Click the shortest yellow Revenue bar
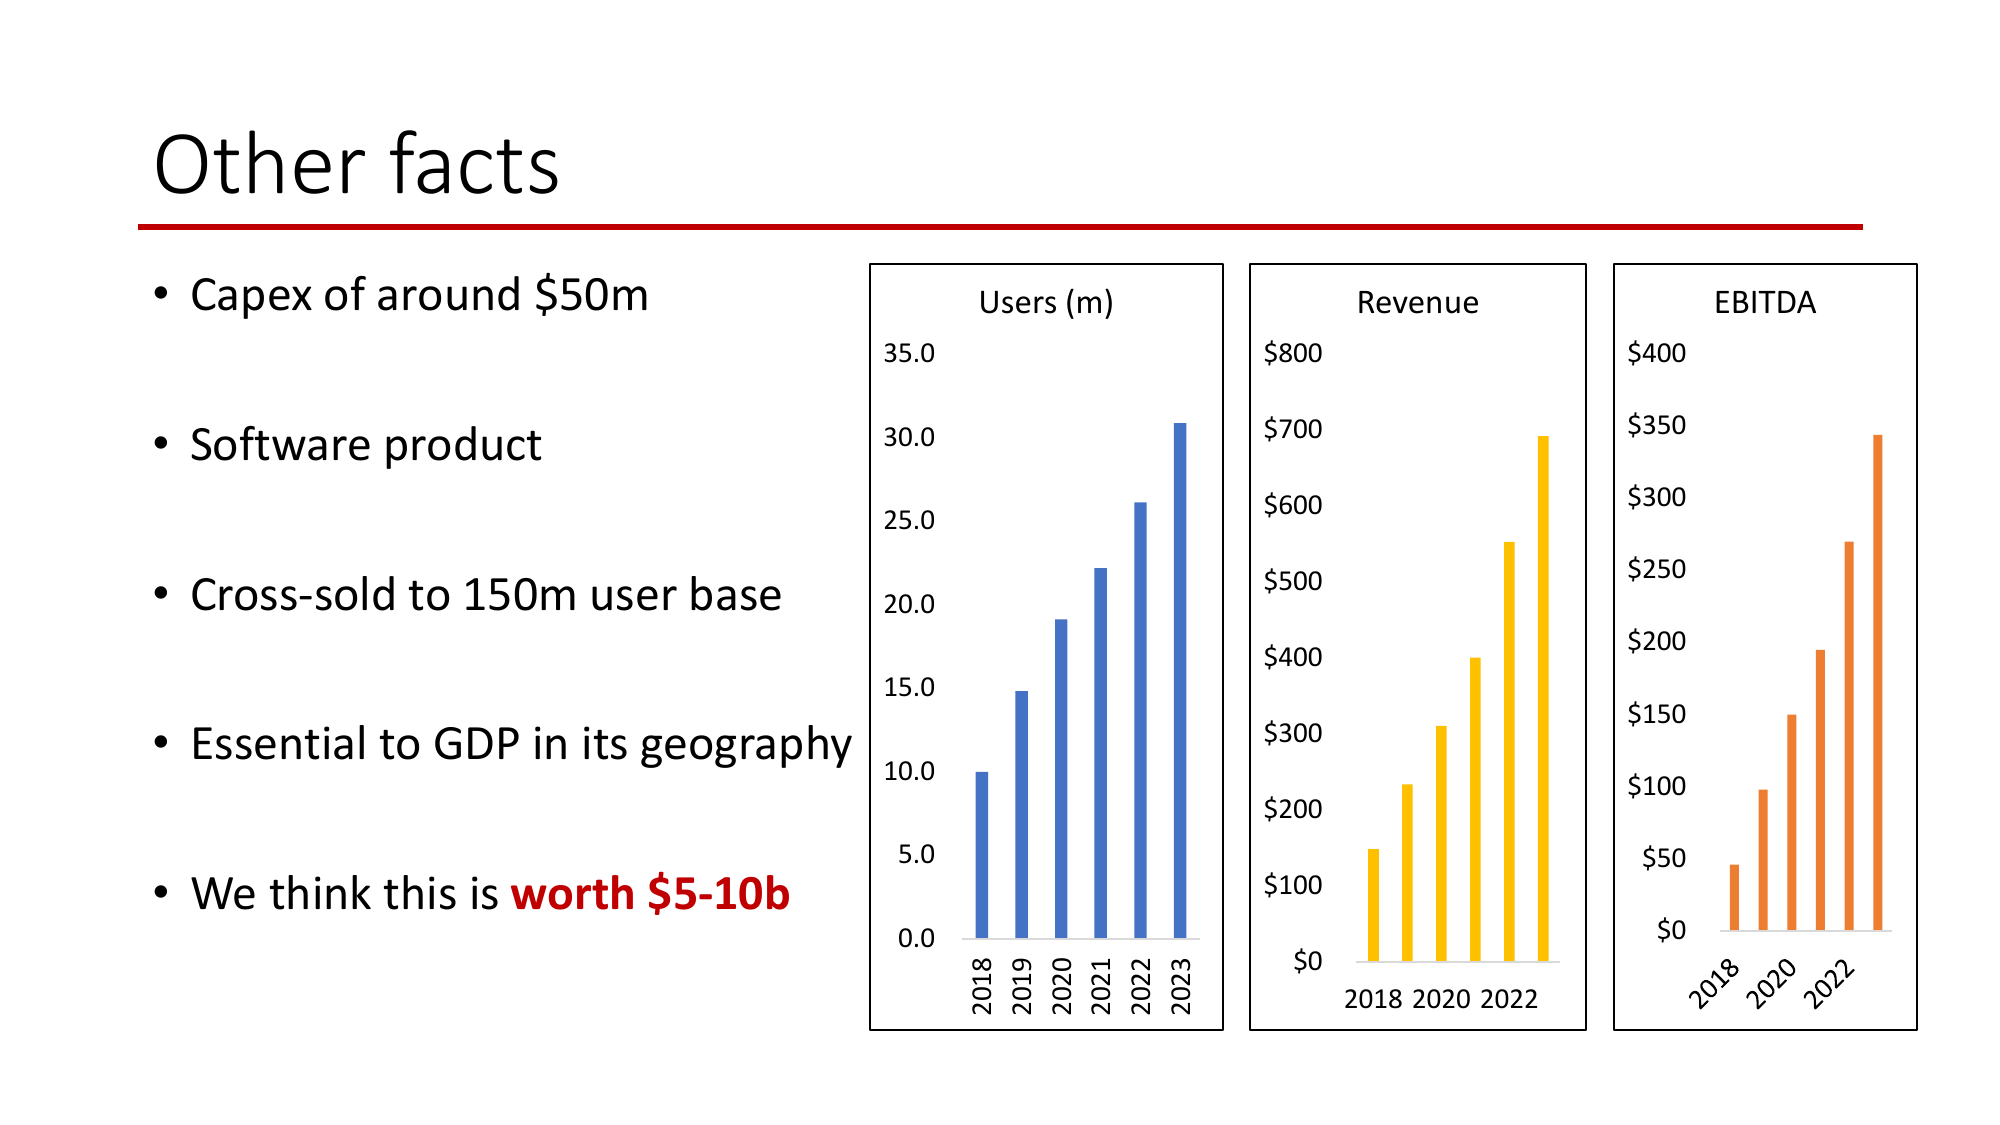The height and width of the screenshot is (1125, 2000). (1374, 906)
